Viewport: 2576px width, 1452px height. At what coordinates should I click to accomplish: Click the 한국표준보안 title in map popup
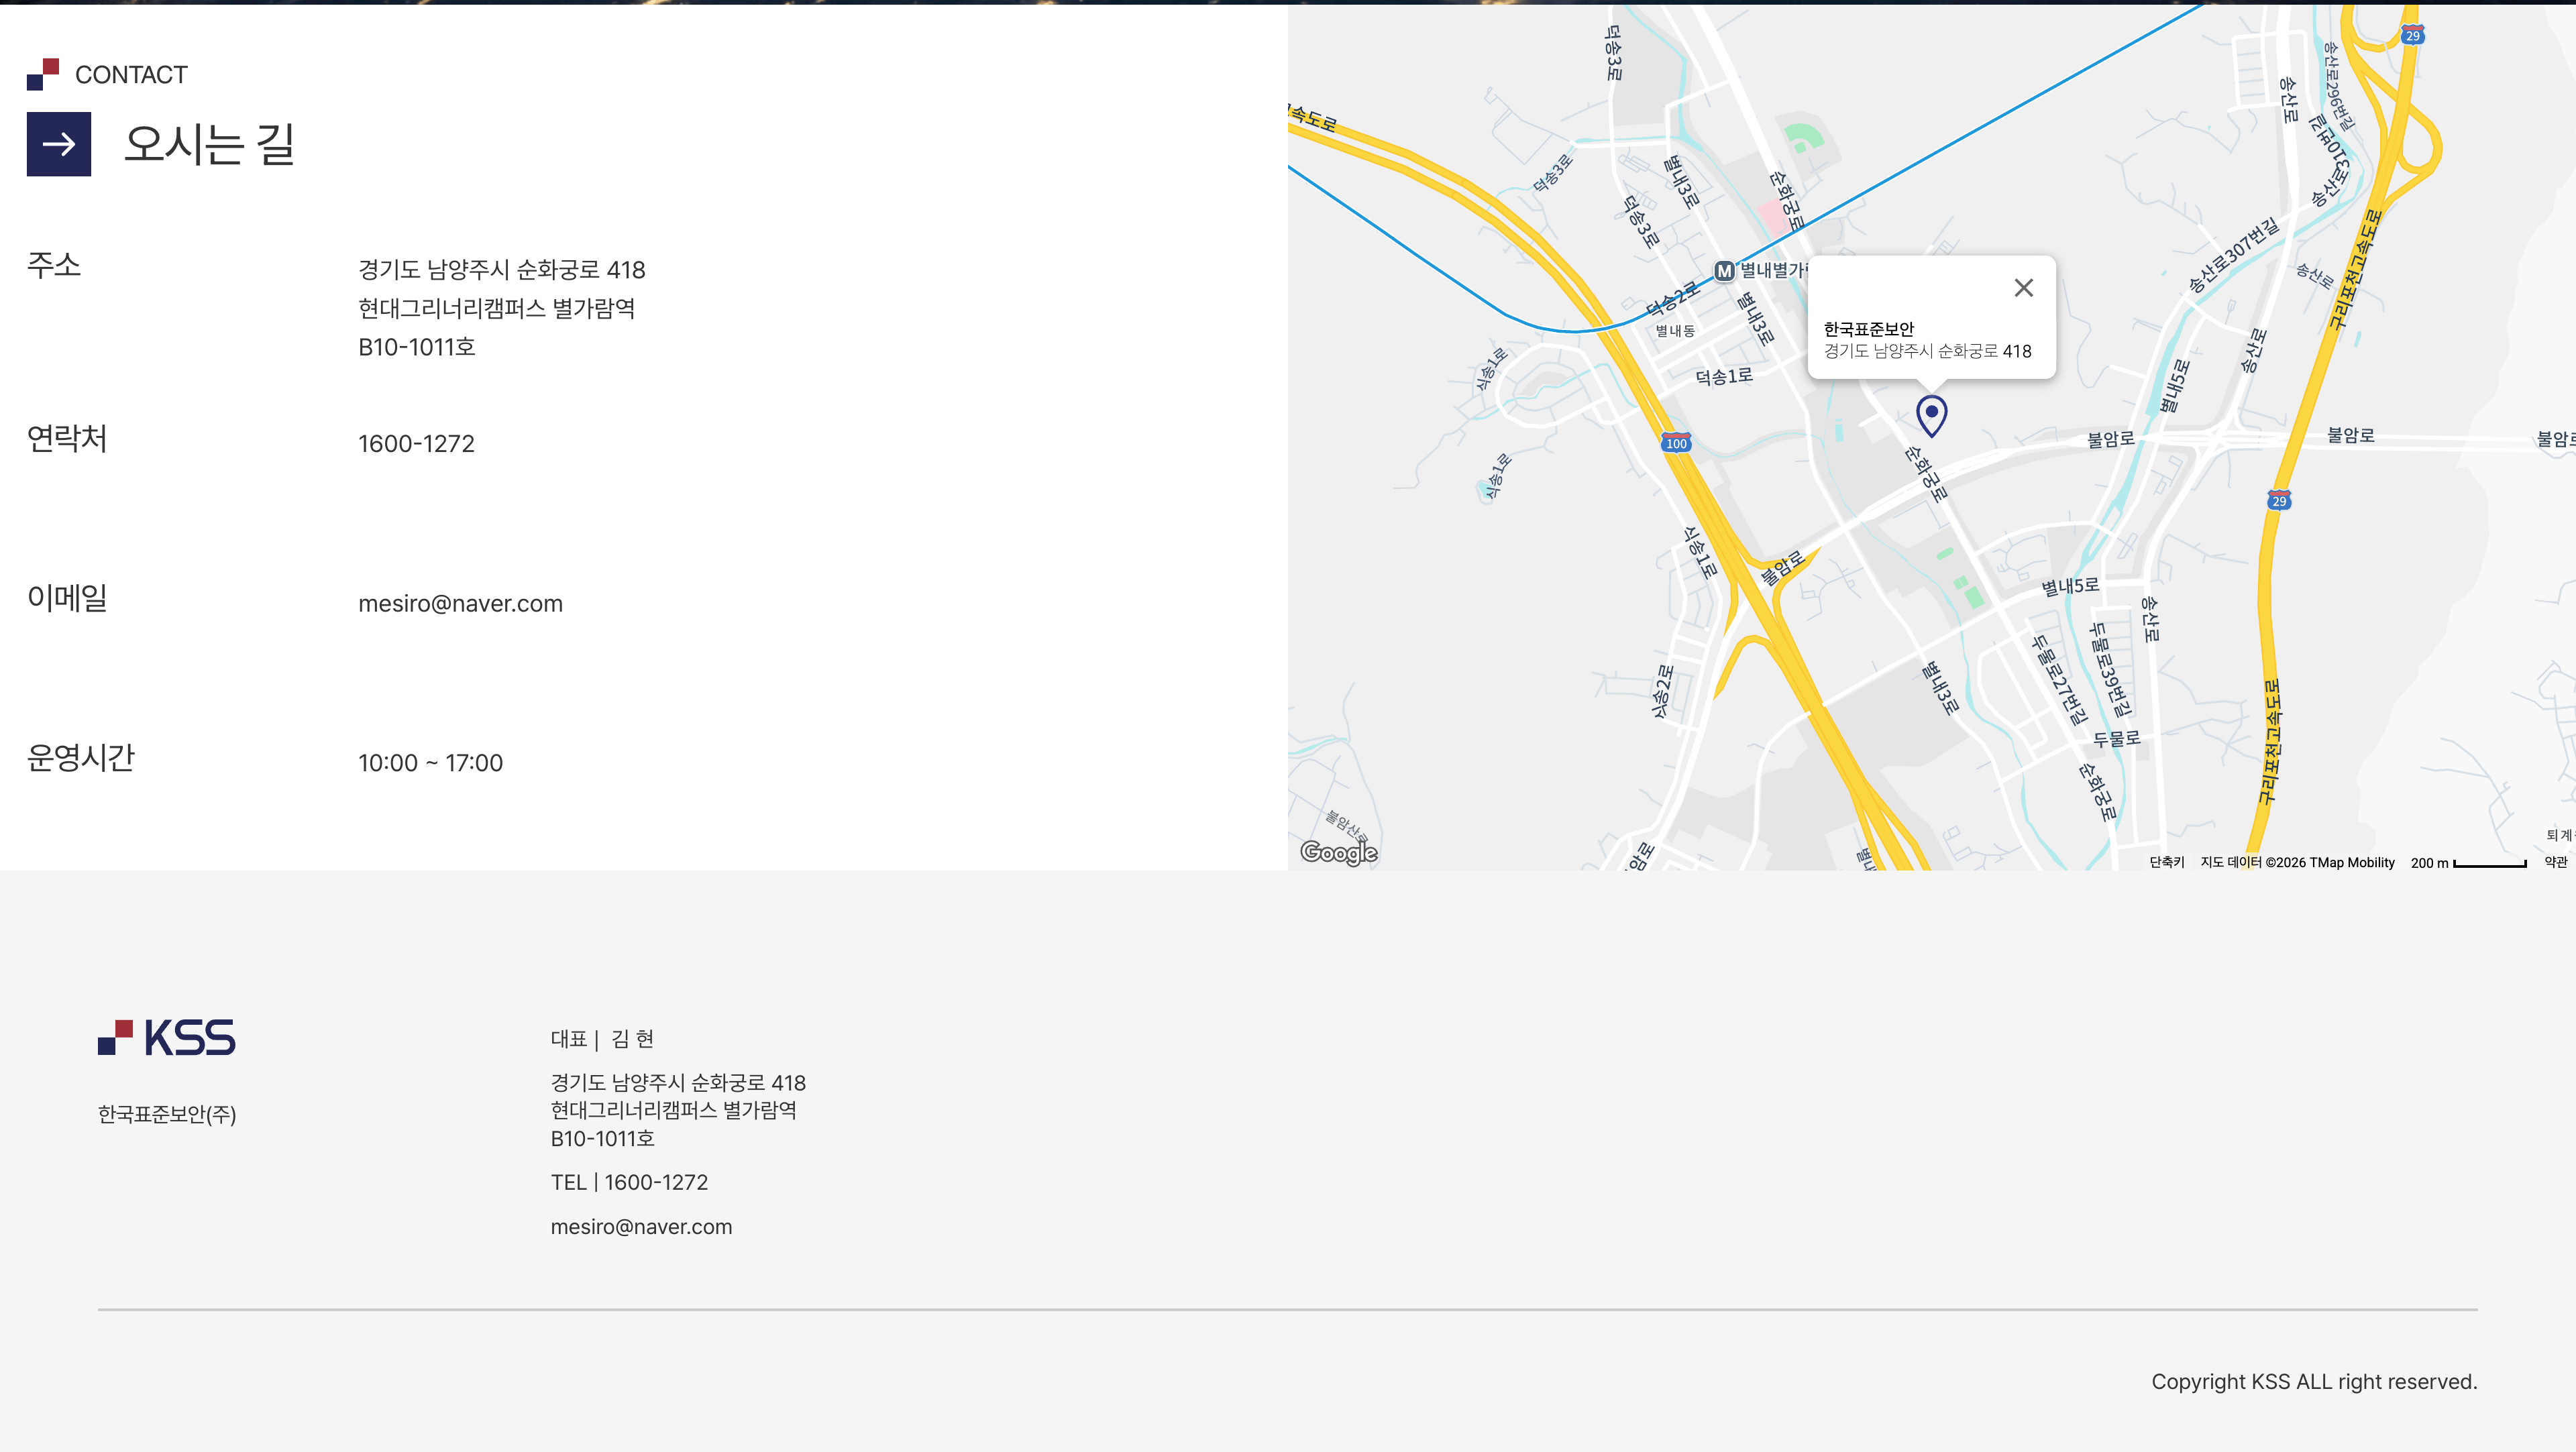point(1868,329)
